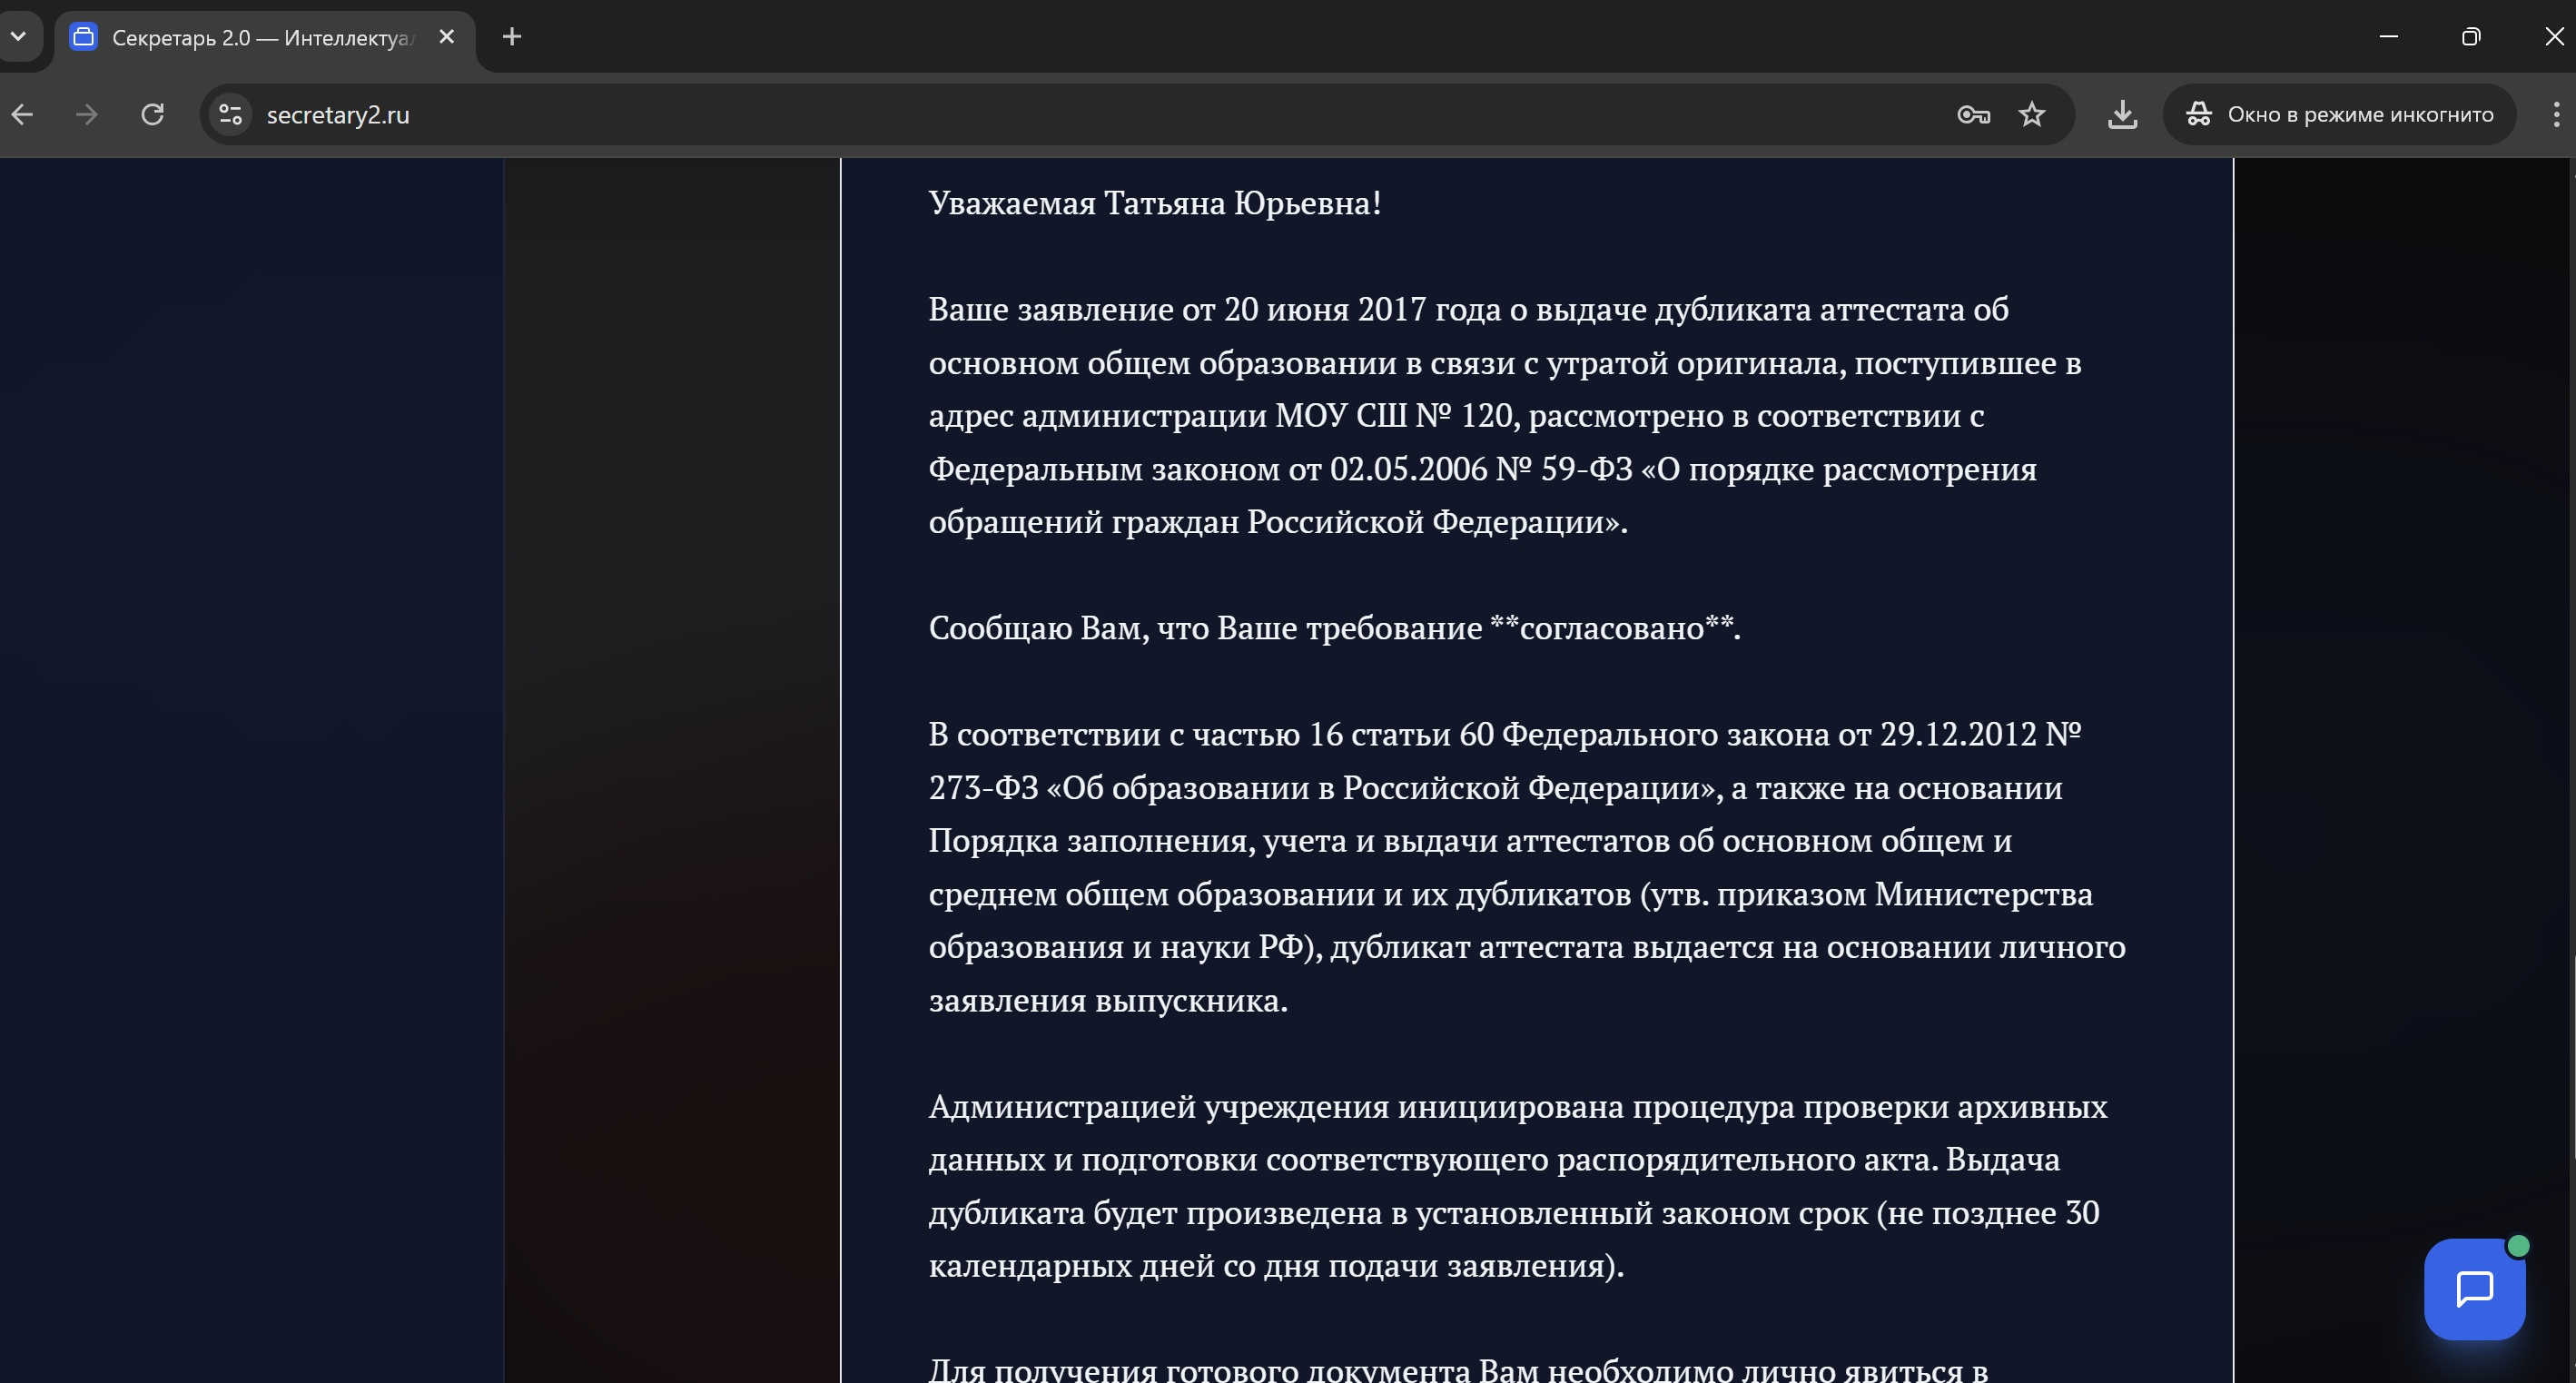Click the password key icon
This screenshot has height=1383, width=2576.
(1972, 115)
